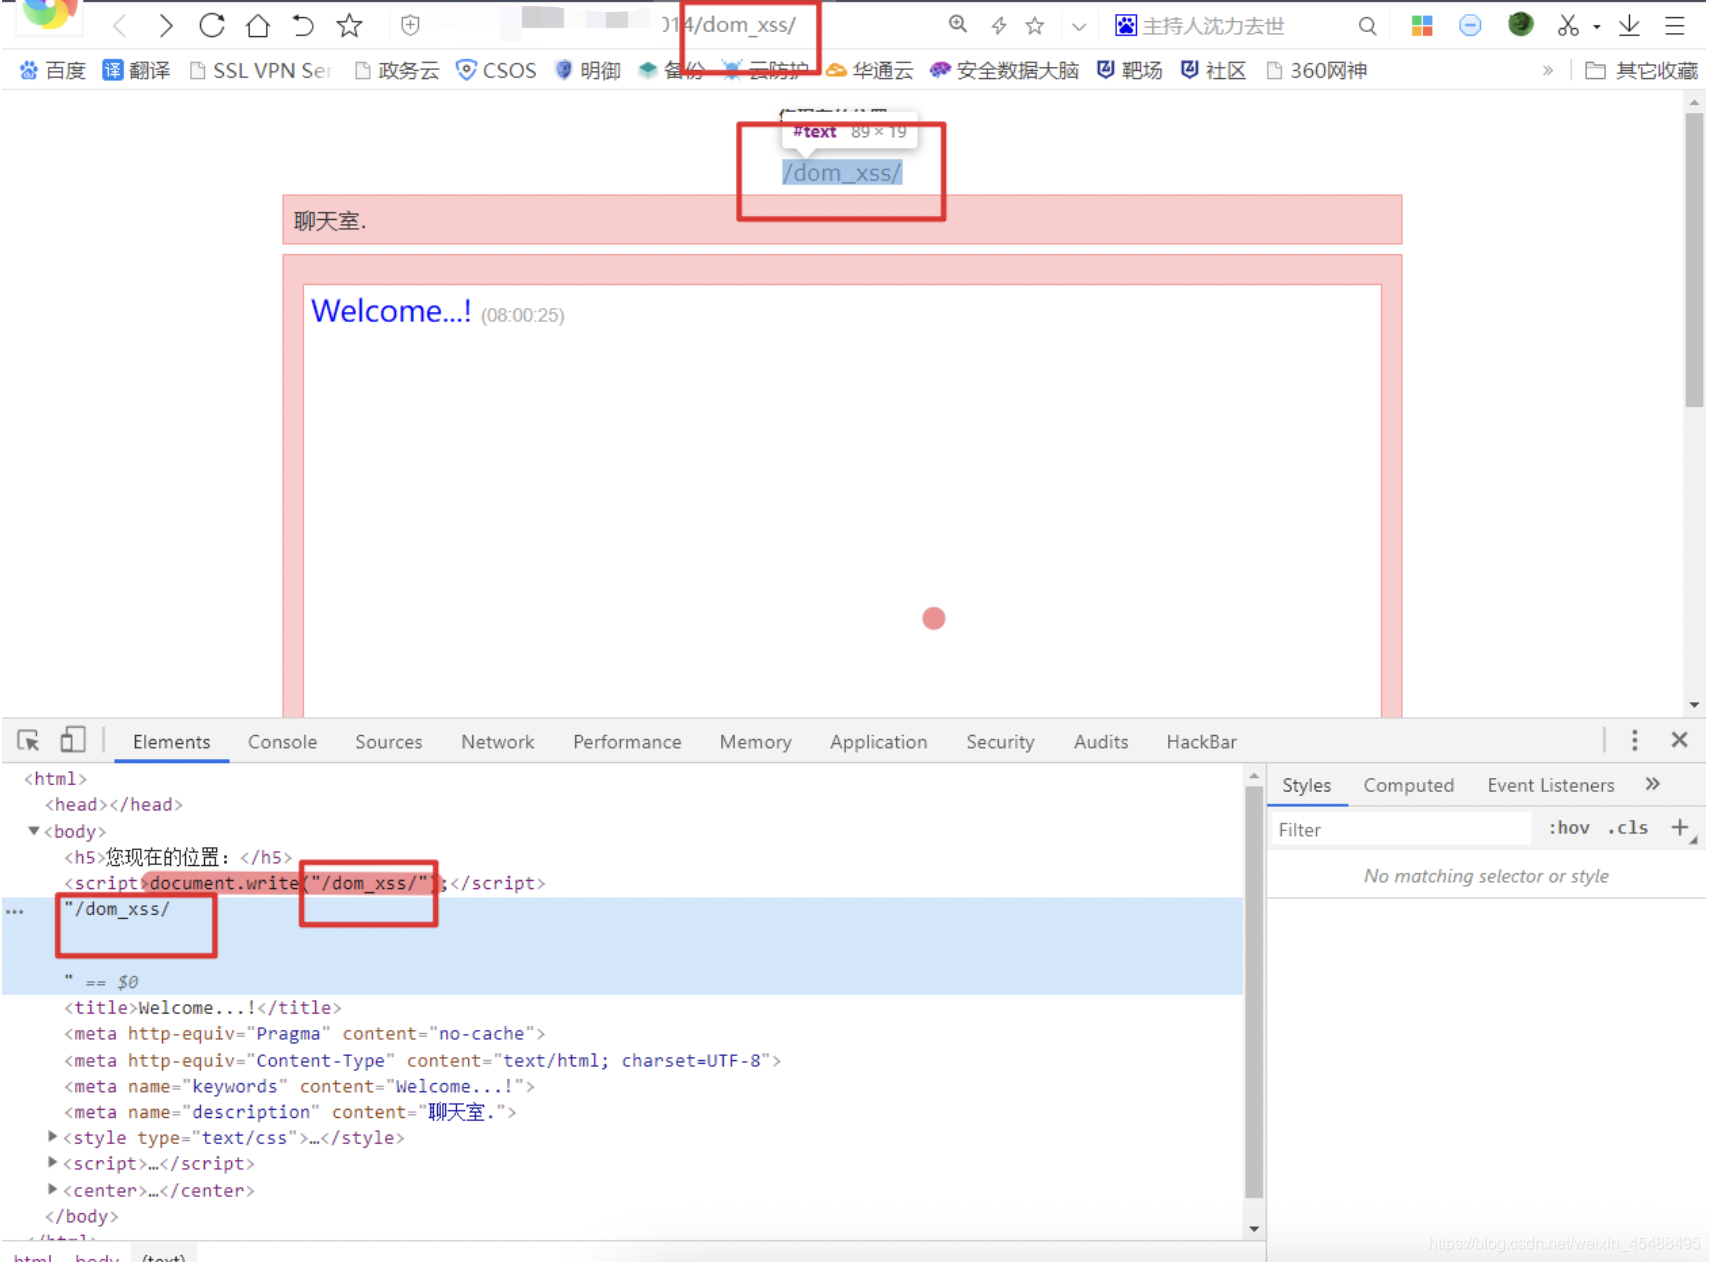Switch to the Performance tab
Screen dimensions: 1710x1262
point(627,742)
